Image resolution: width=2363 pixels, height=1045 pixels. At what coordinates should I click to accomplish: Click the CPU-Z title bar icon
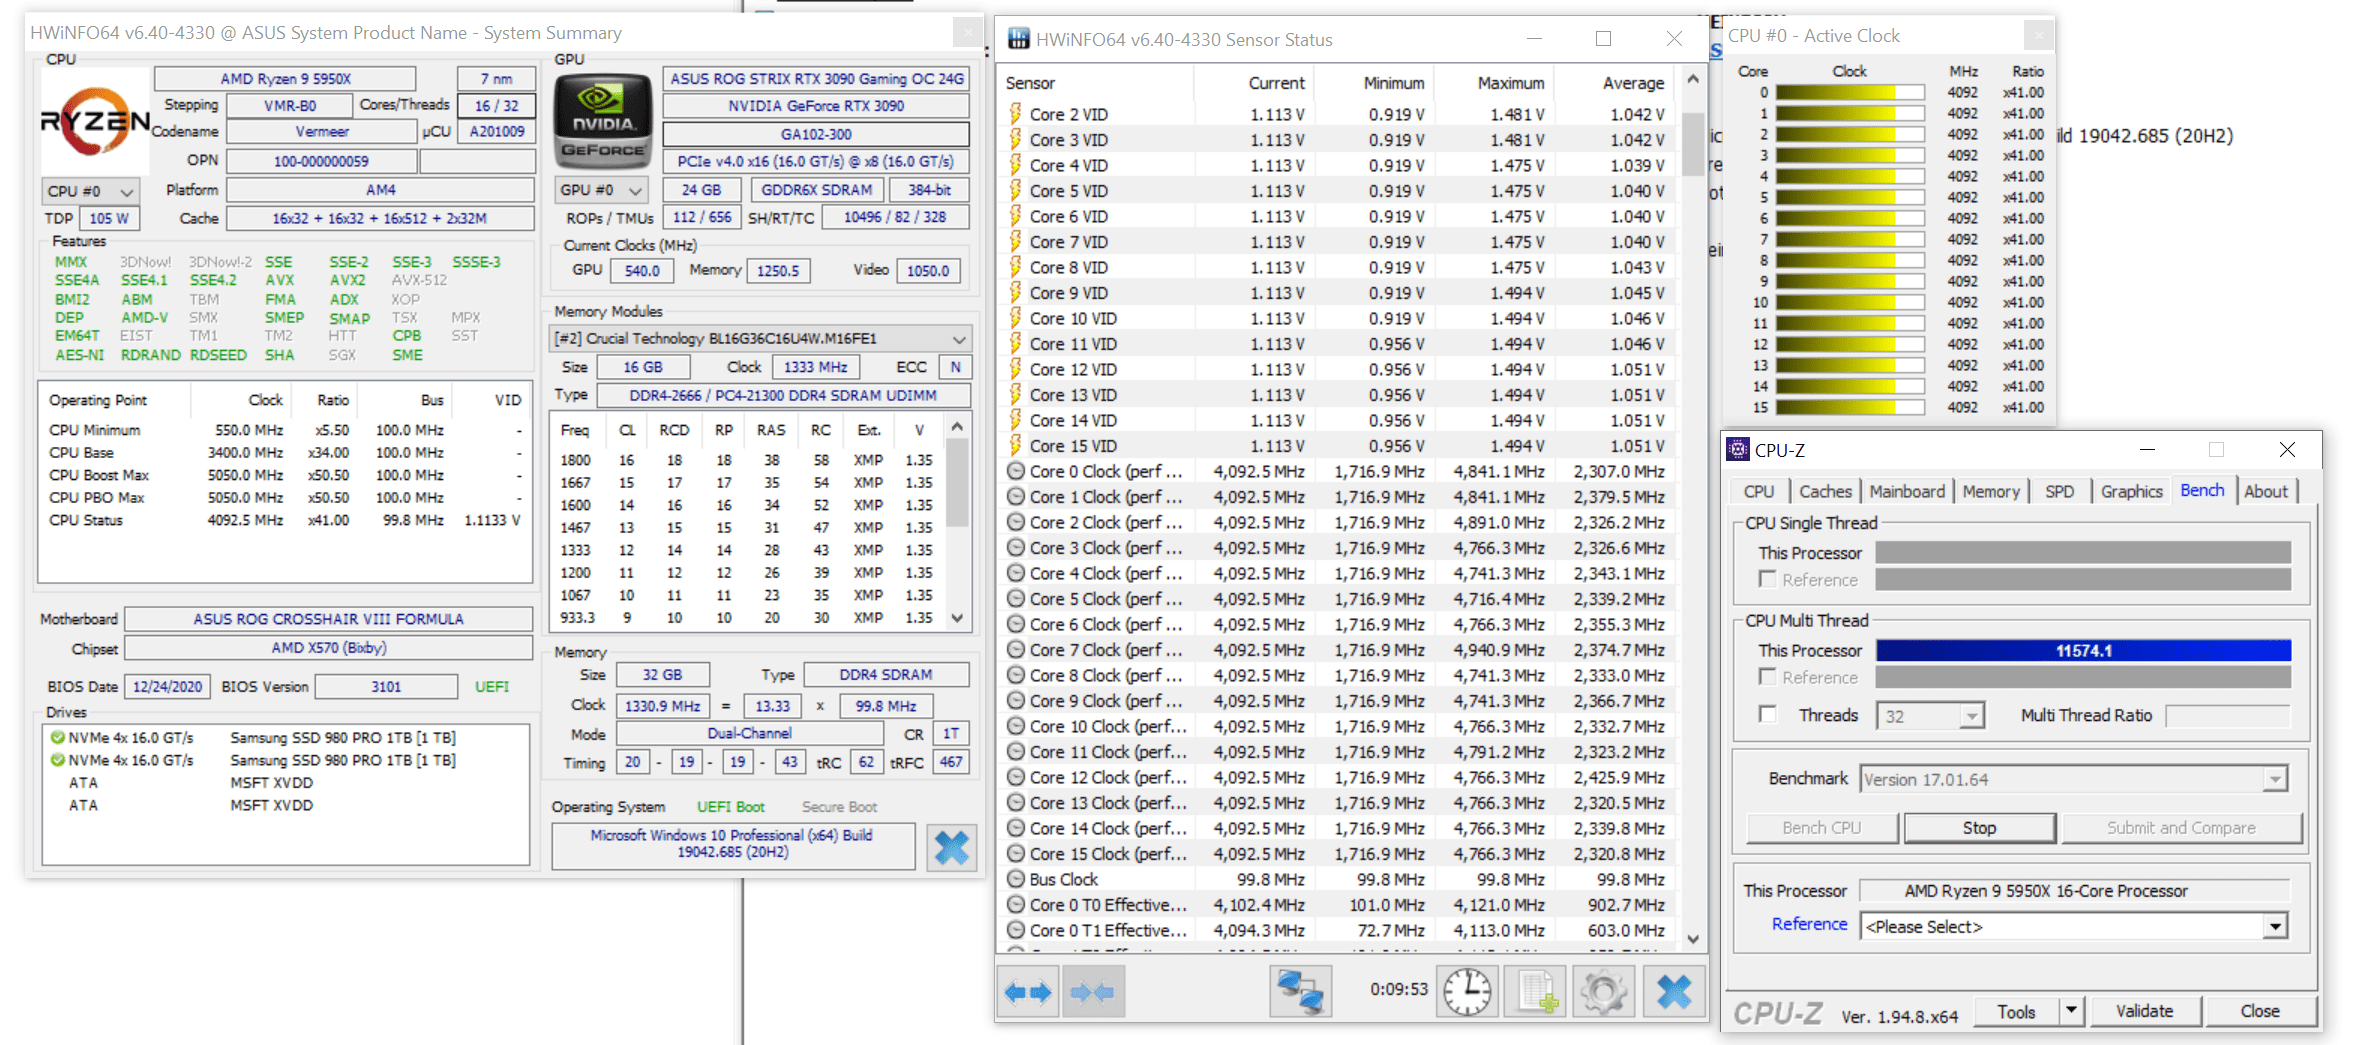pyautogui.click(x=1738, y=450)
